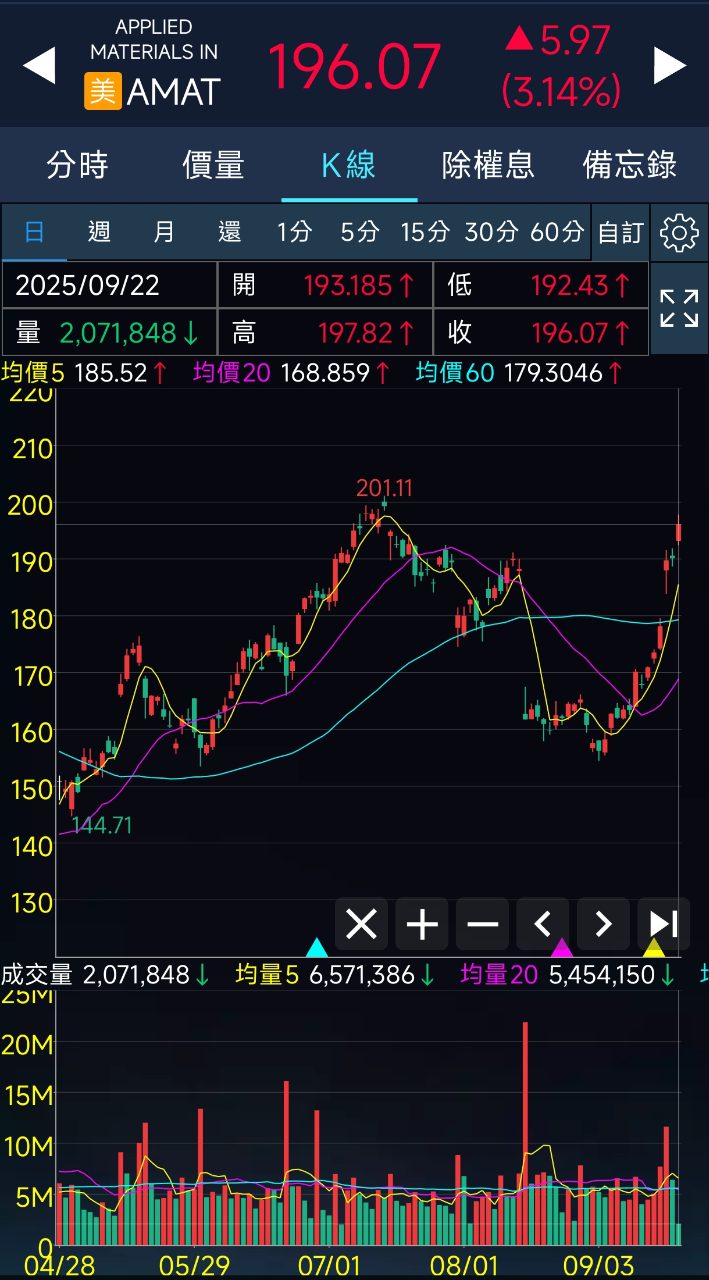Image resolution: width=709 pixels, height=1280 pixels.
Task: Select the 月 monthly period
Action: pos(164,233)
